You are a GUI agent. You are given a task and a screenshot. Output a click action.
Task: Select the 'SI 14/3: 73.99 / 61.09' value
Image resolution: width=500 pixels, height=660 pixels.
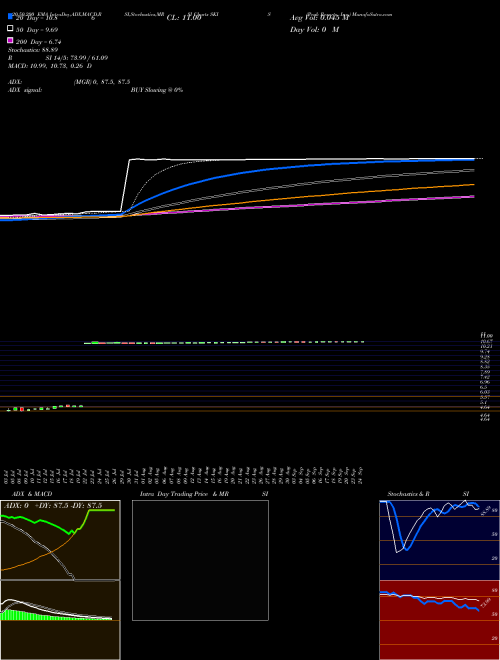(x=77, y=58)
